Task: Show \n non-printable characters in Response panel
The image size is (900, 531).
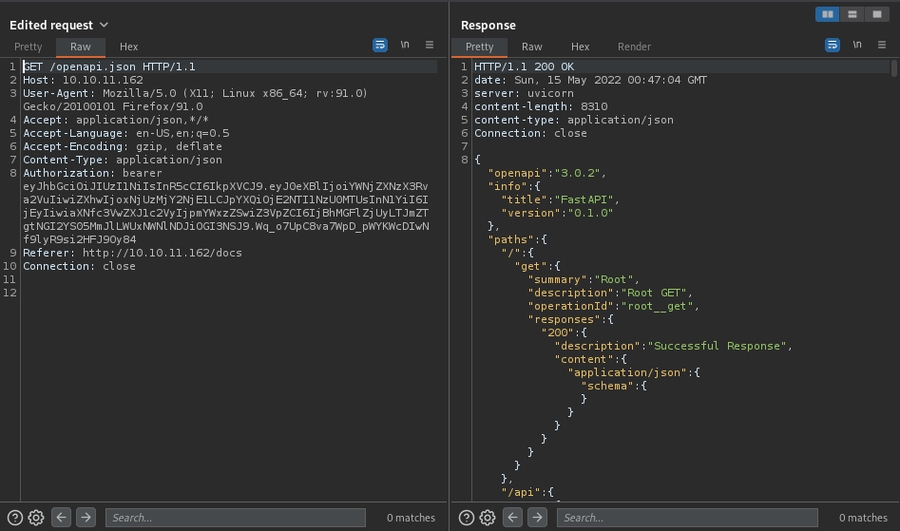Action: tap(857, 46)
